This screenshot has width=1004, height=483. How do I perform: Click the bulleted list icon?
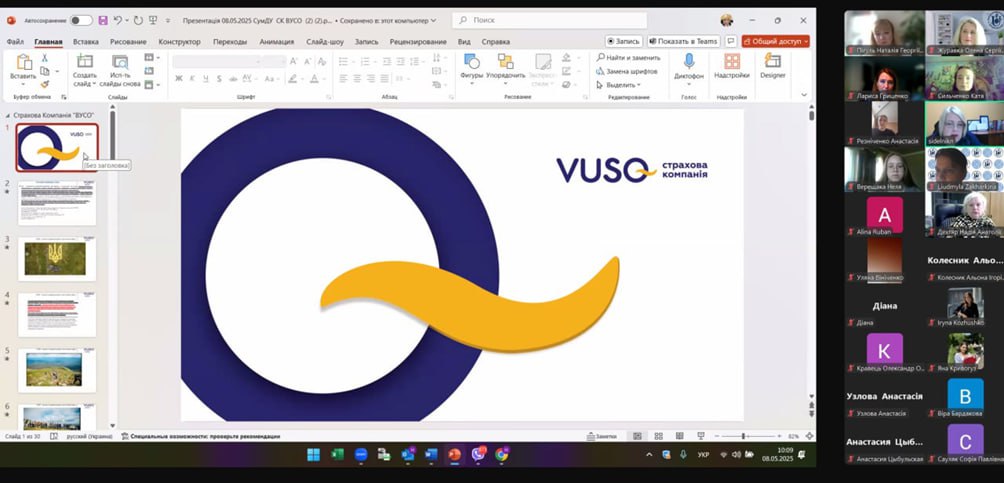click(x=343, y=61)
